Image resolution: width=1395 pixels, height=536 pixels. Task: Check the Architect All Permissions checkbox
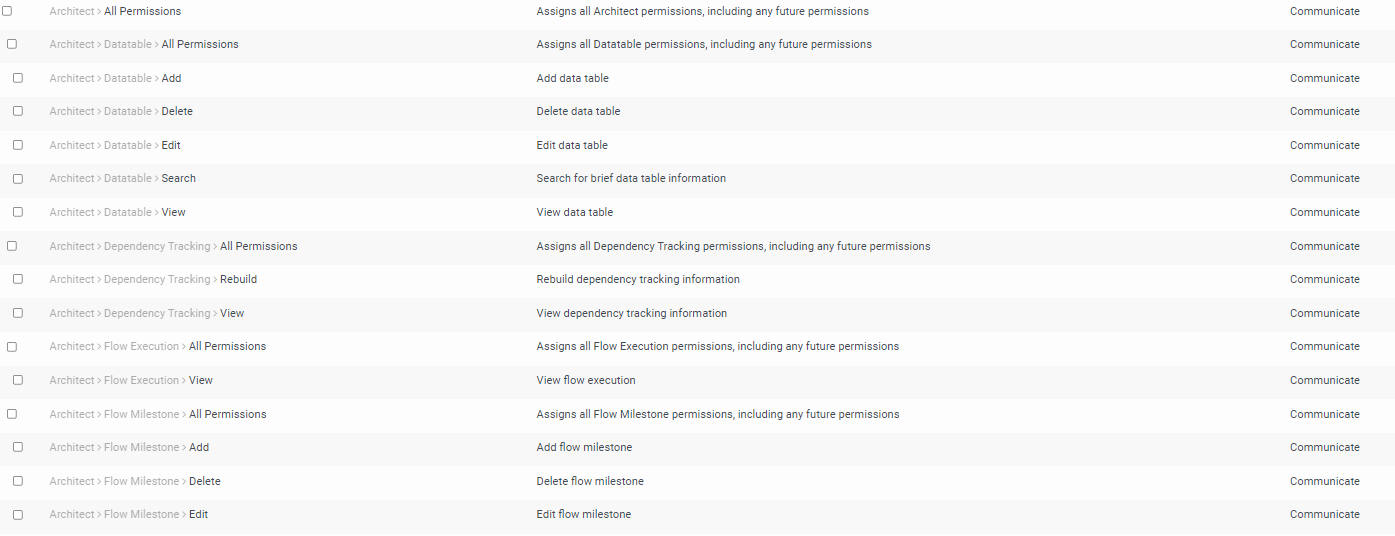pos(7,11)
